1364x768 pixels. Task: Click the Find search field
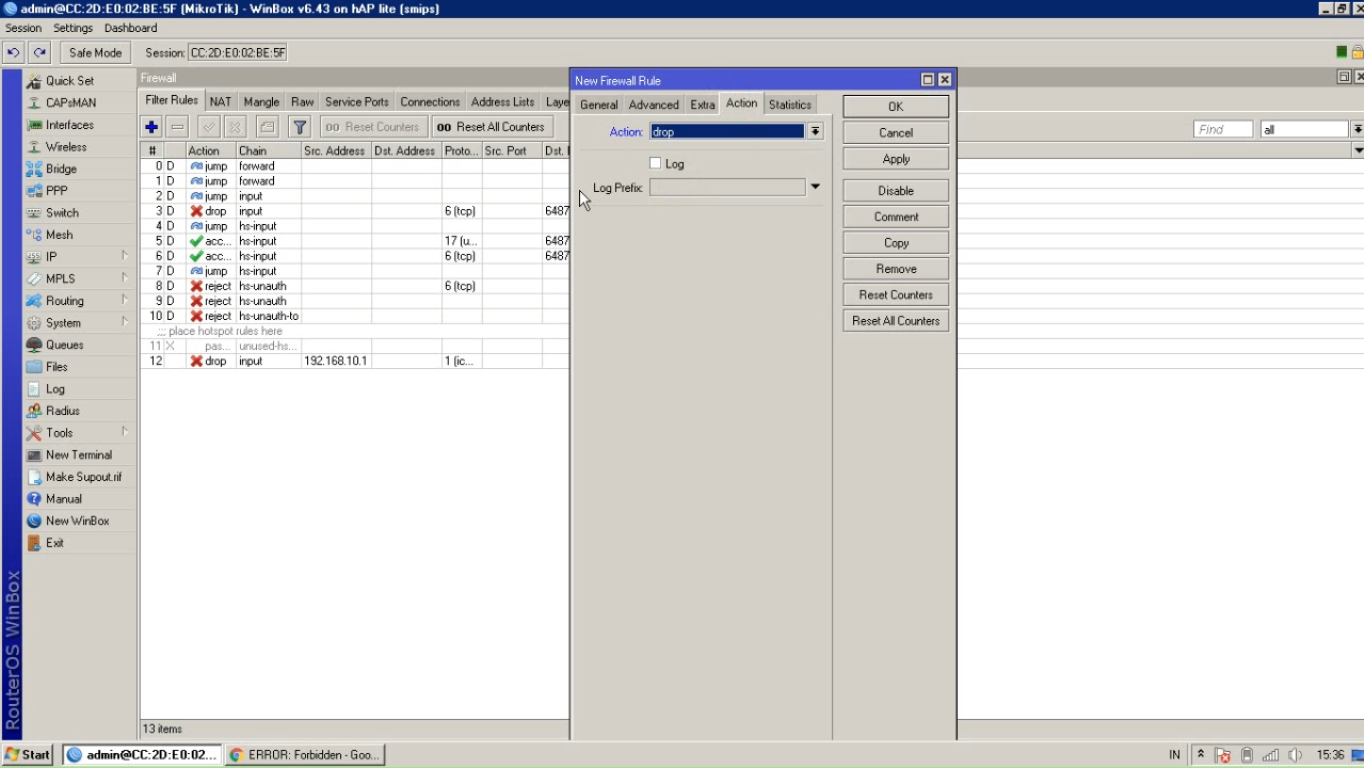[1223, 129]
